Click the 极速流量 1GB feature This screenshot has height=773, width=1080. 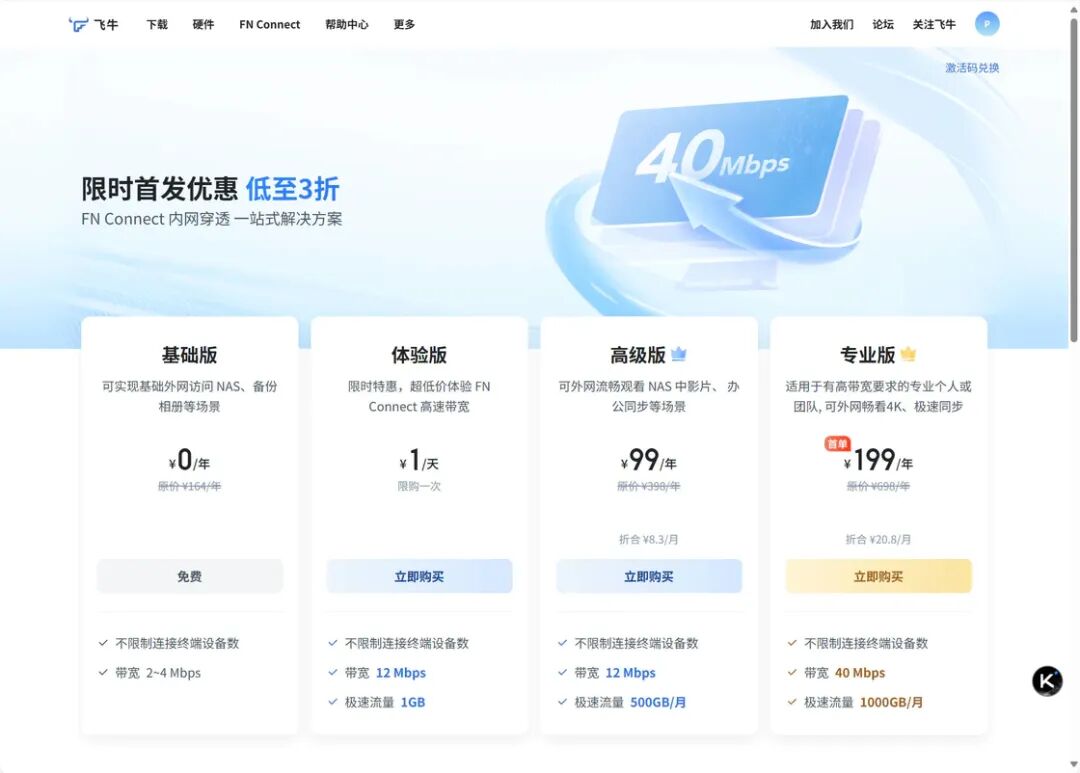coord(385,702)
